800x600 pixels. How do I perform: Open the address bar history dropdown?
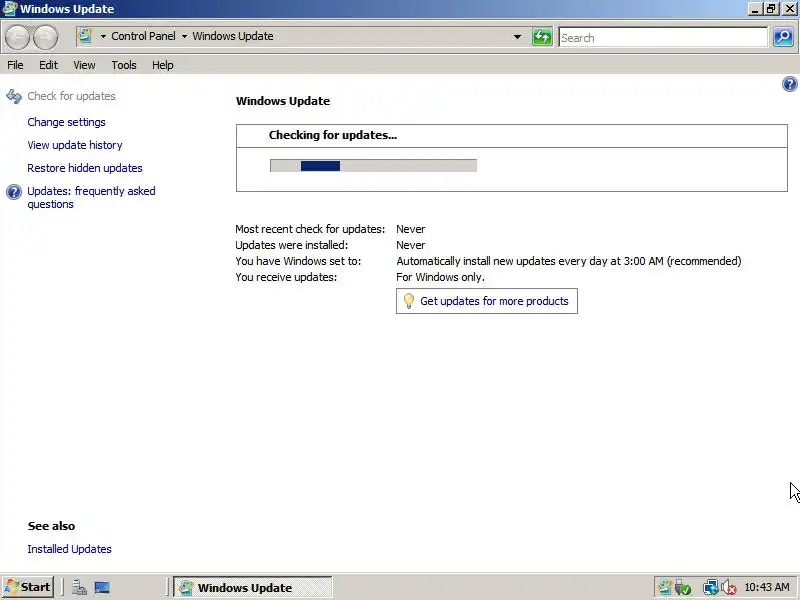(517, 37)
